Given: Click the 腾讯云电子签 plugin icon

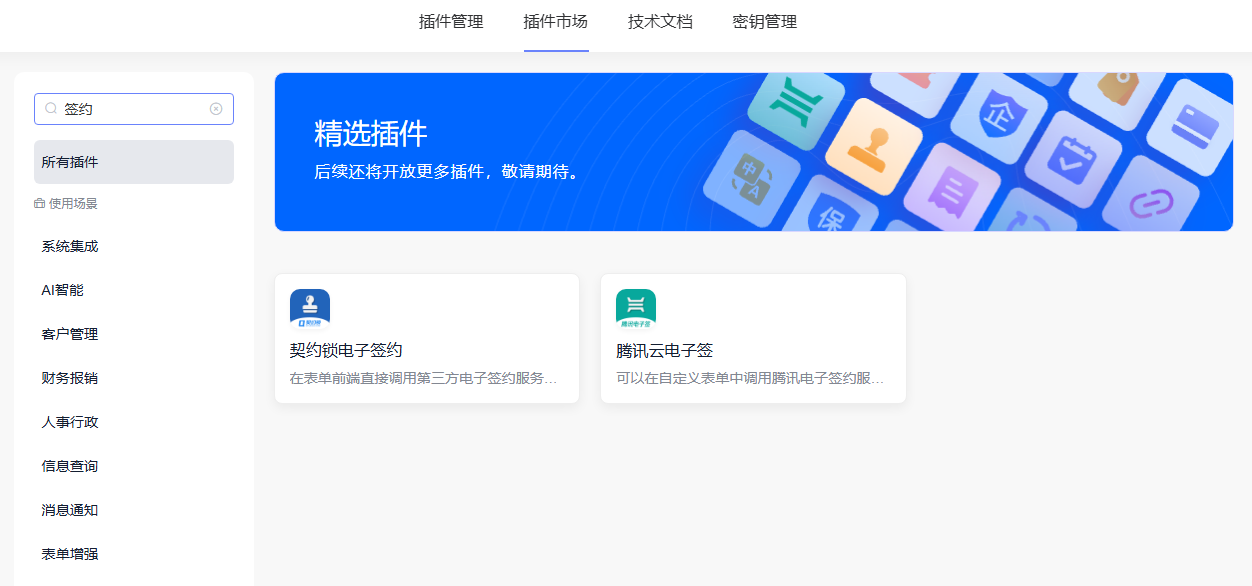Looking at the screenshot, I should (636, 309).
